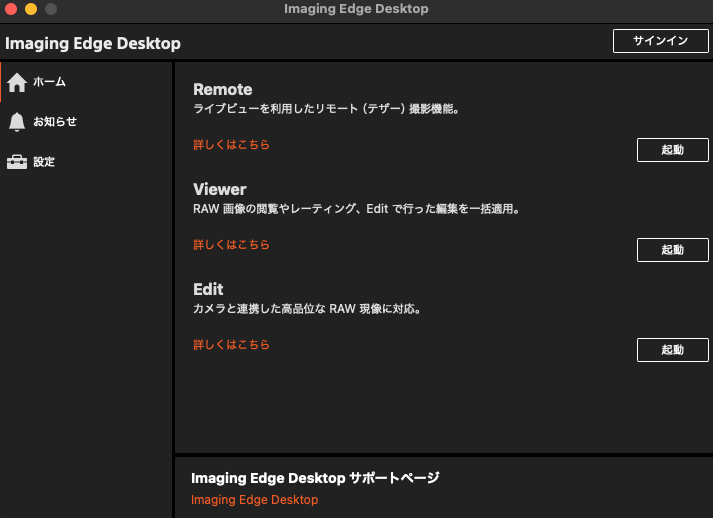713x518 pixels.
Task: Launch Edit with its 起動 button
Action: (672, 350)
